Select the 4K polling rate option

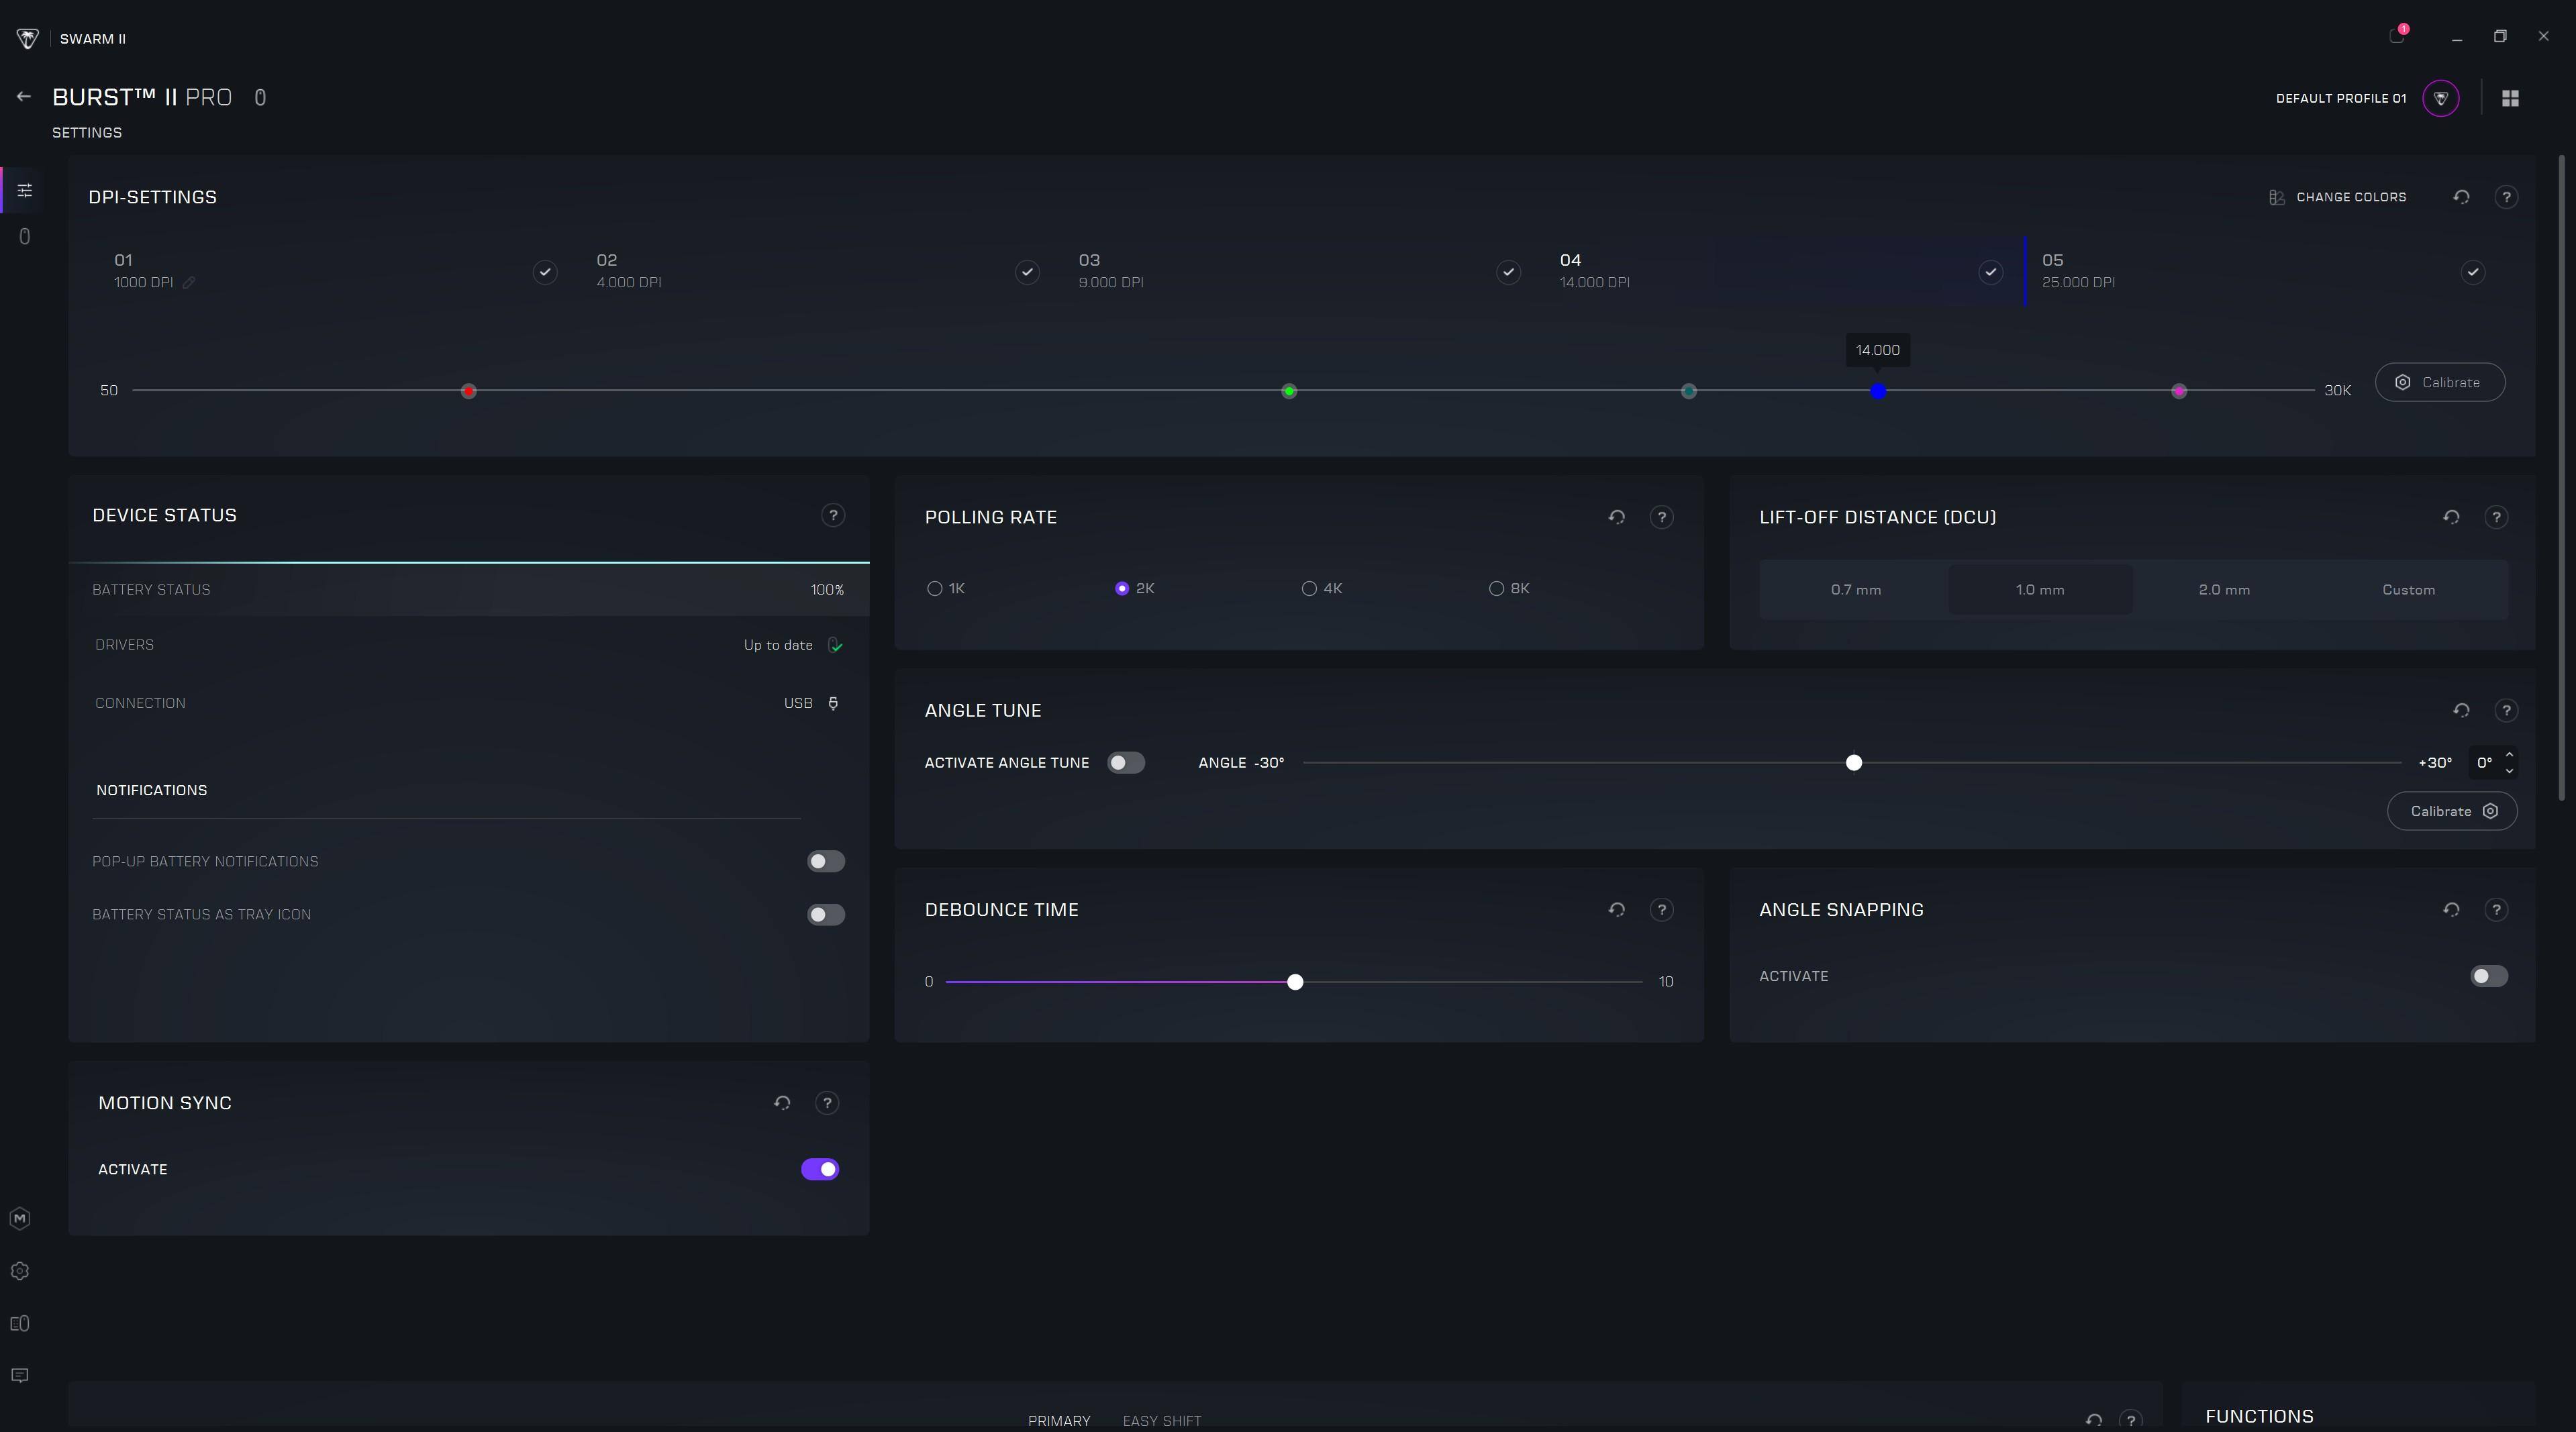[x=1309, y=589]
